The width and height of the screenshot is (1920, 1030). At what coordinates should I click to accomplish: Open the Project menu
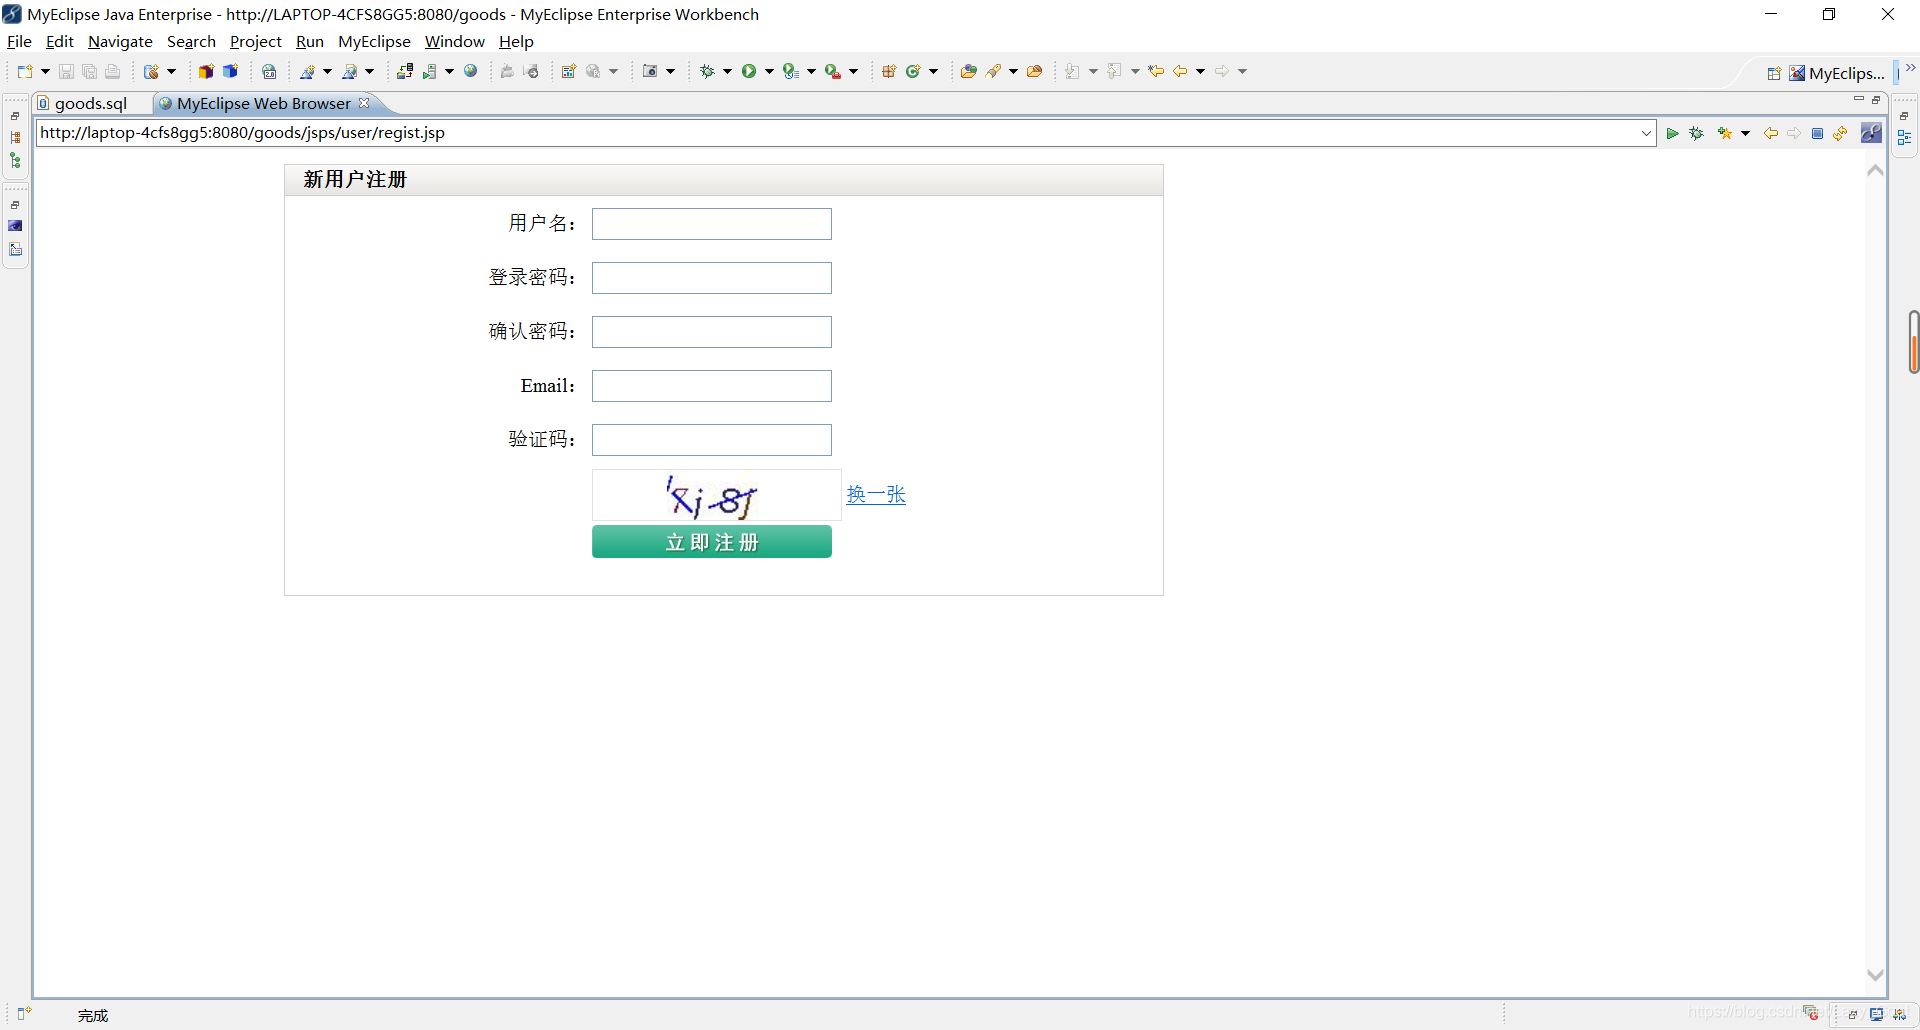(x=256, y=42)
